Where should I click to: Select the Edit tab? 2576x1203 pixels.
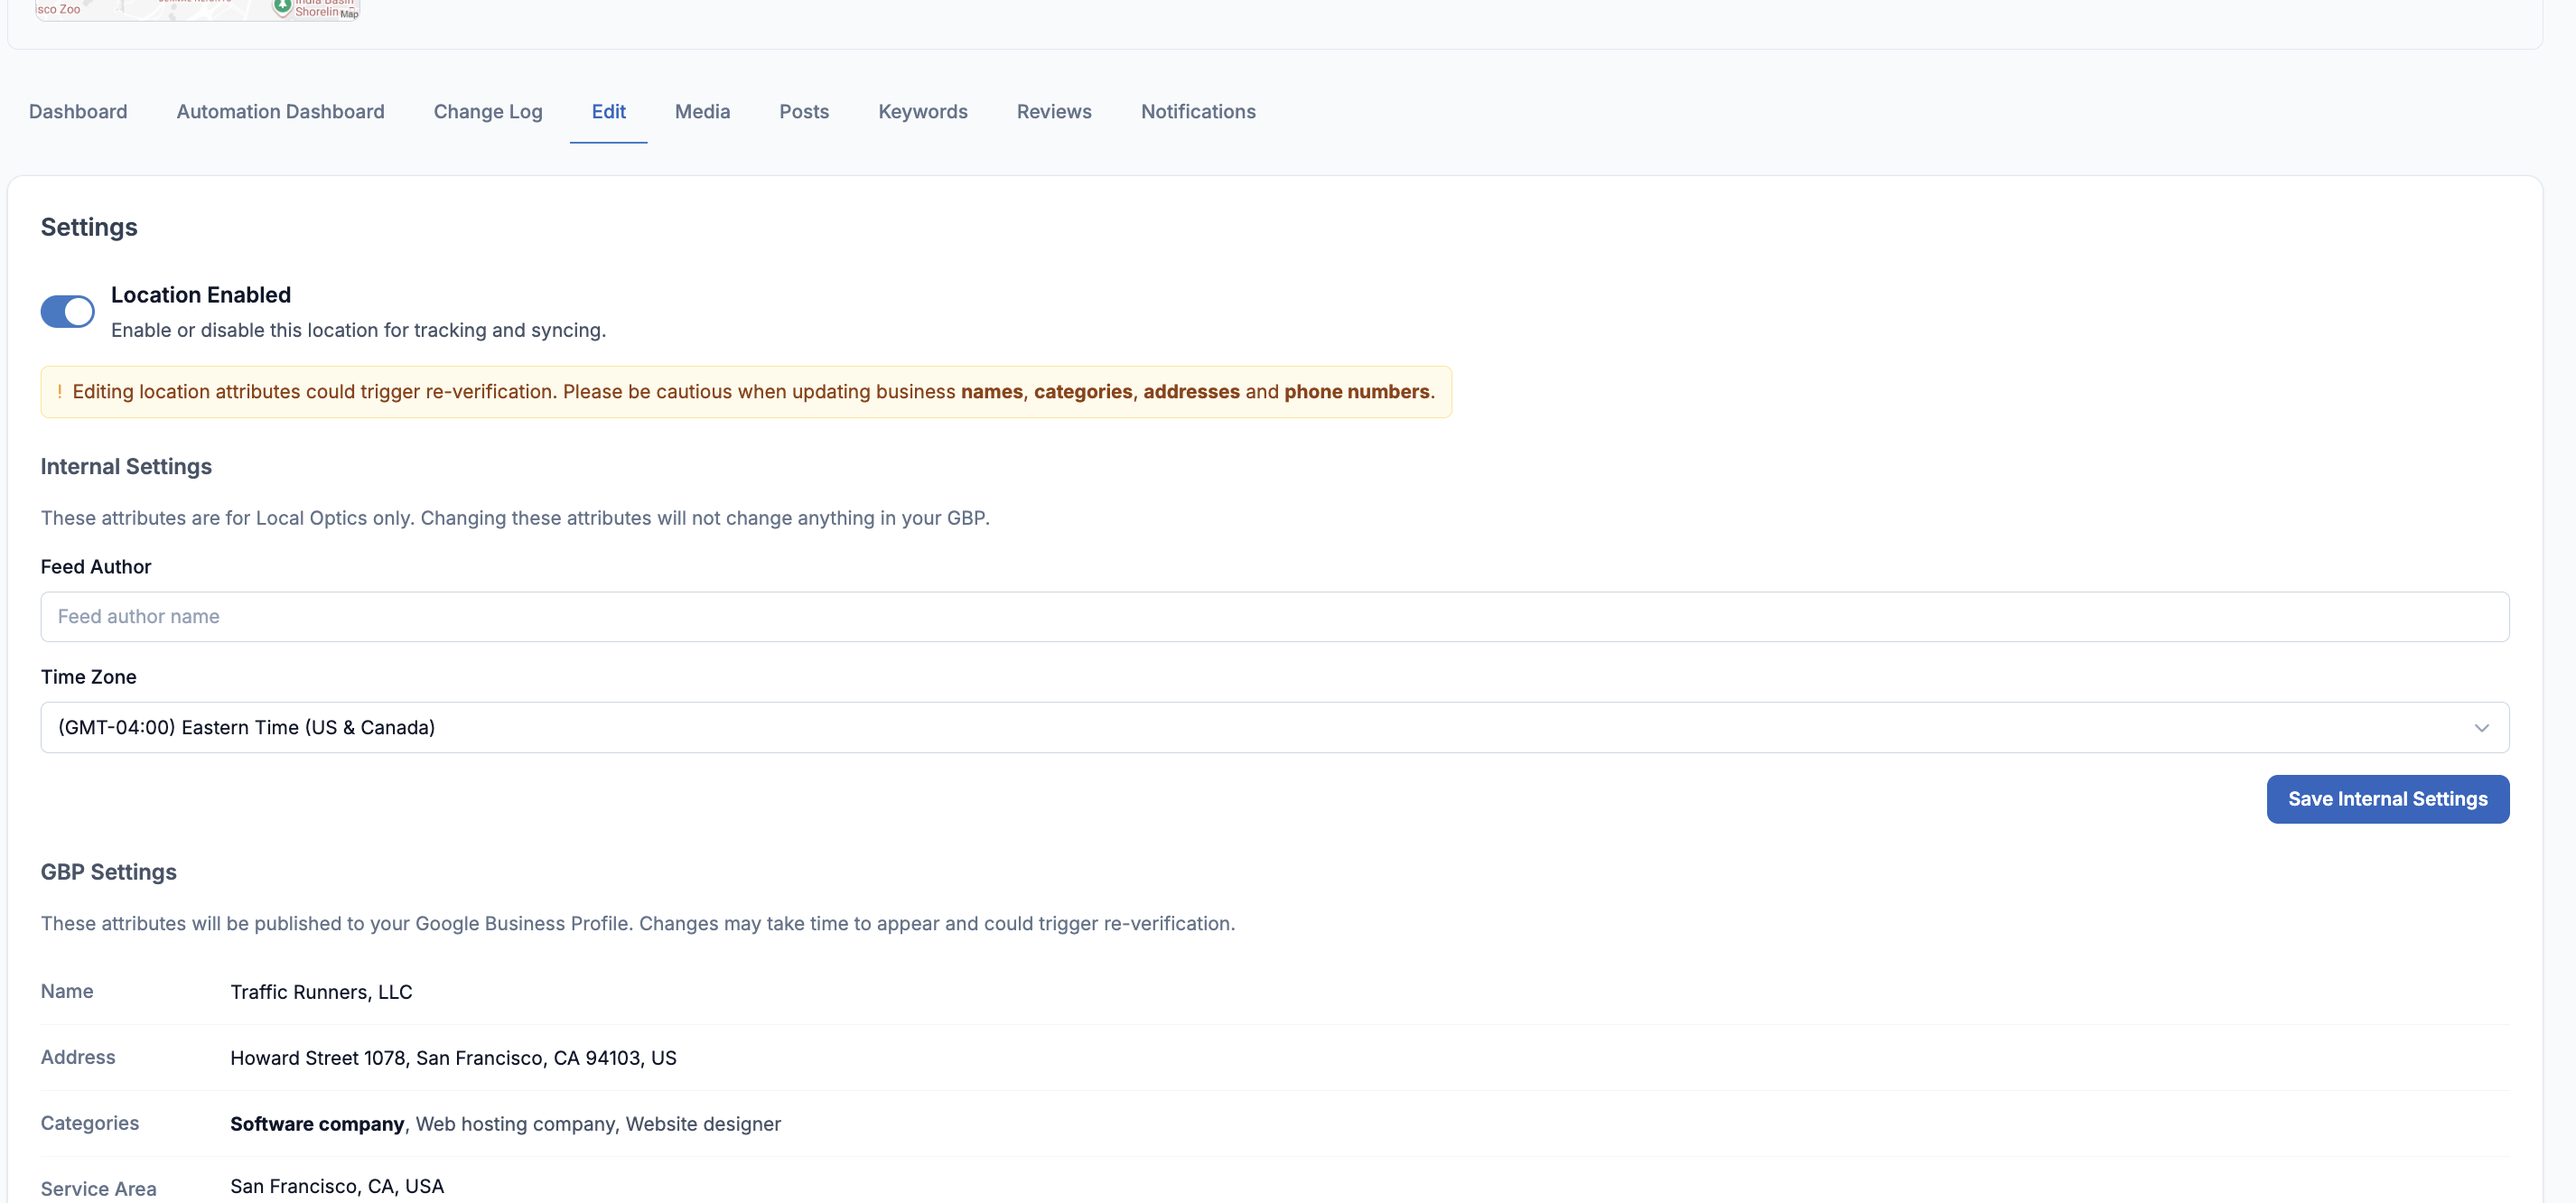click(608, 112)
